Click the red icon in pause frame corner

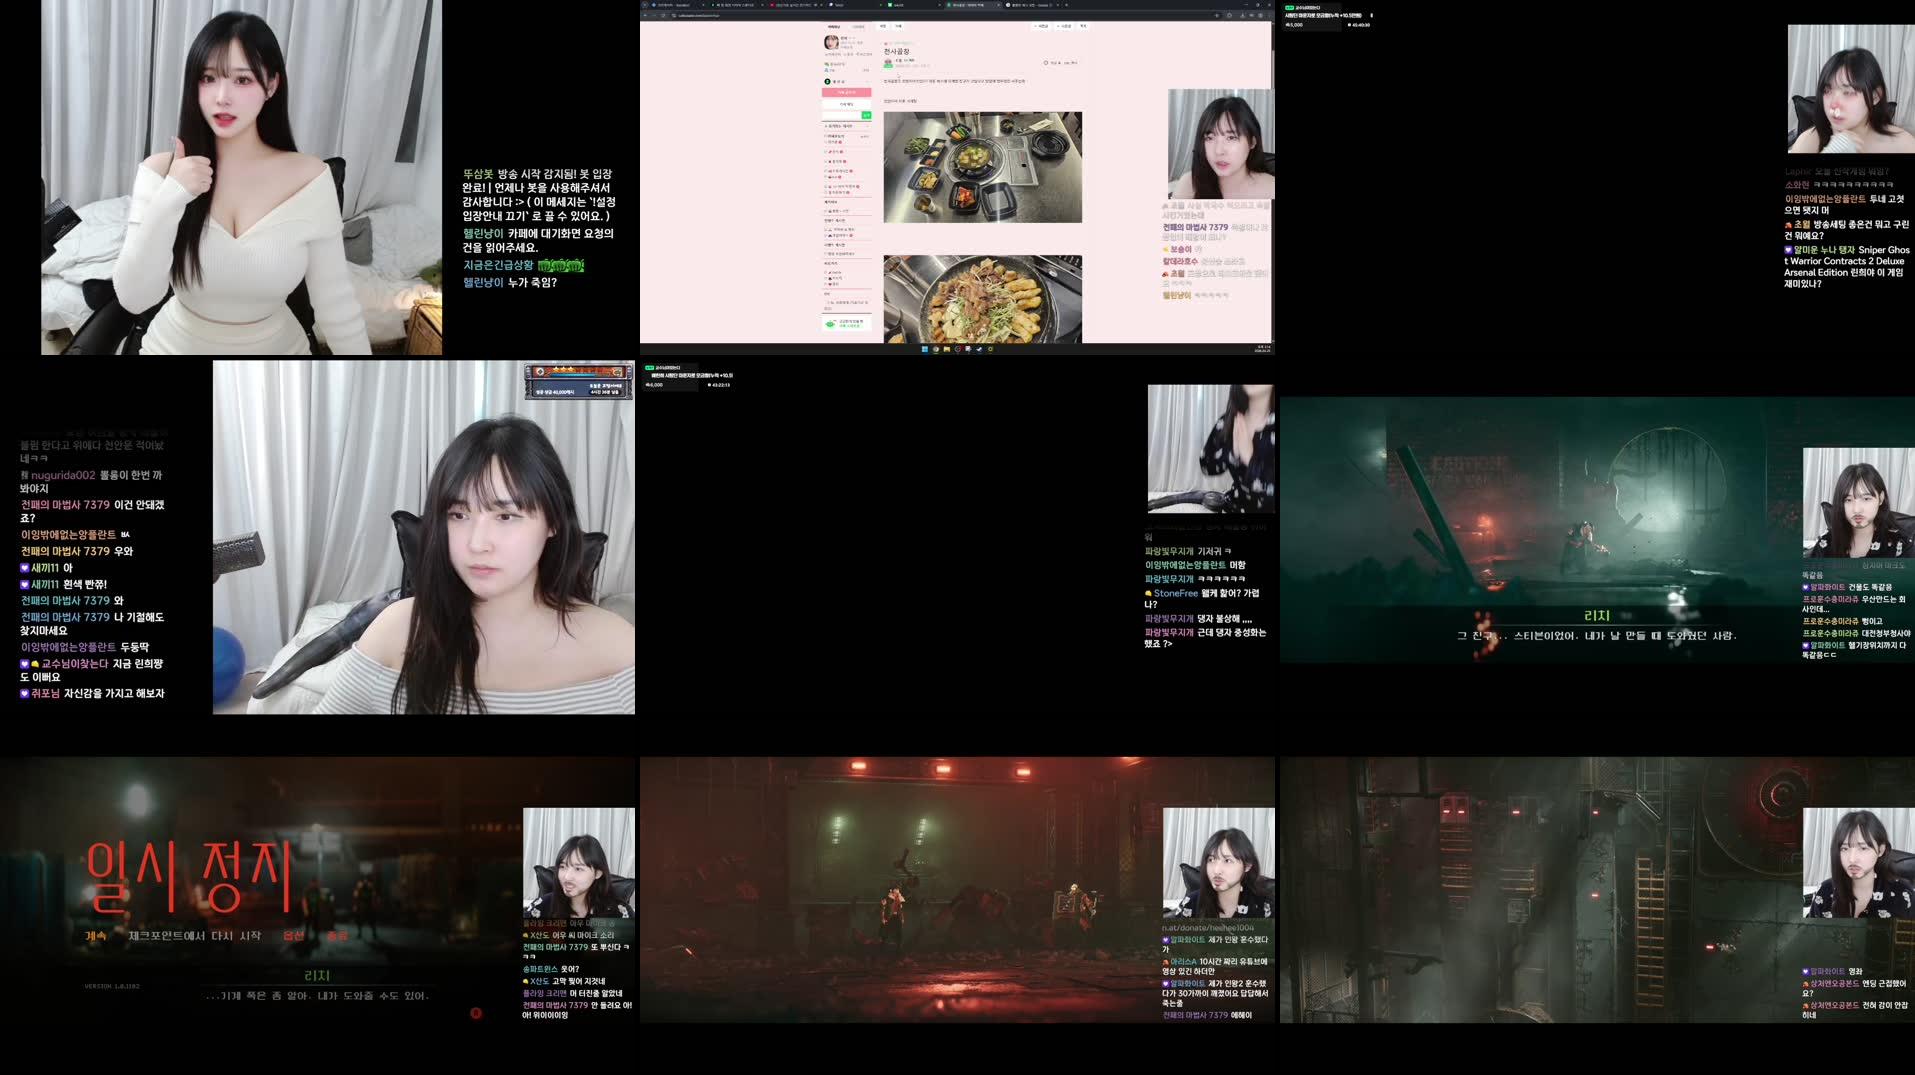[476, 1013]
